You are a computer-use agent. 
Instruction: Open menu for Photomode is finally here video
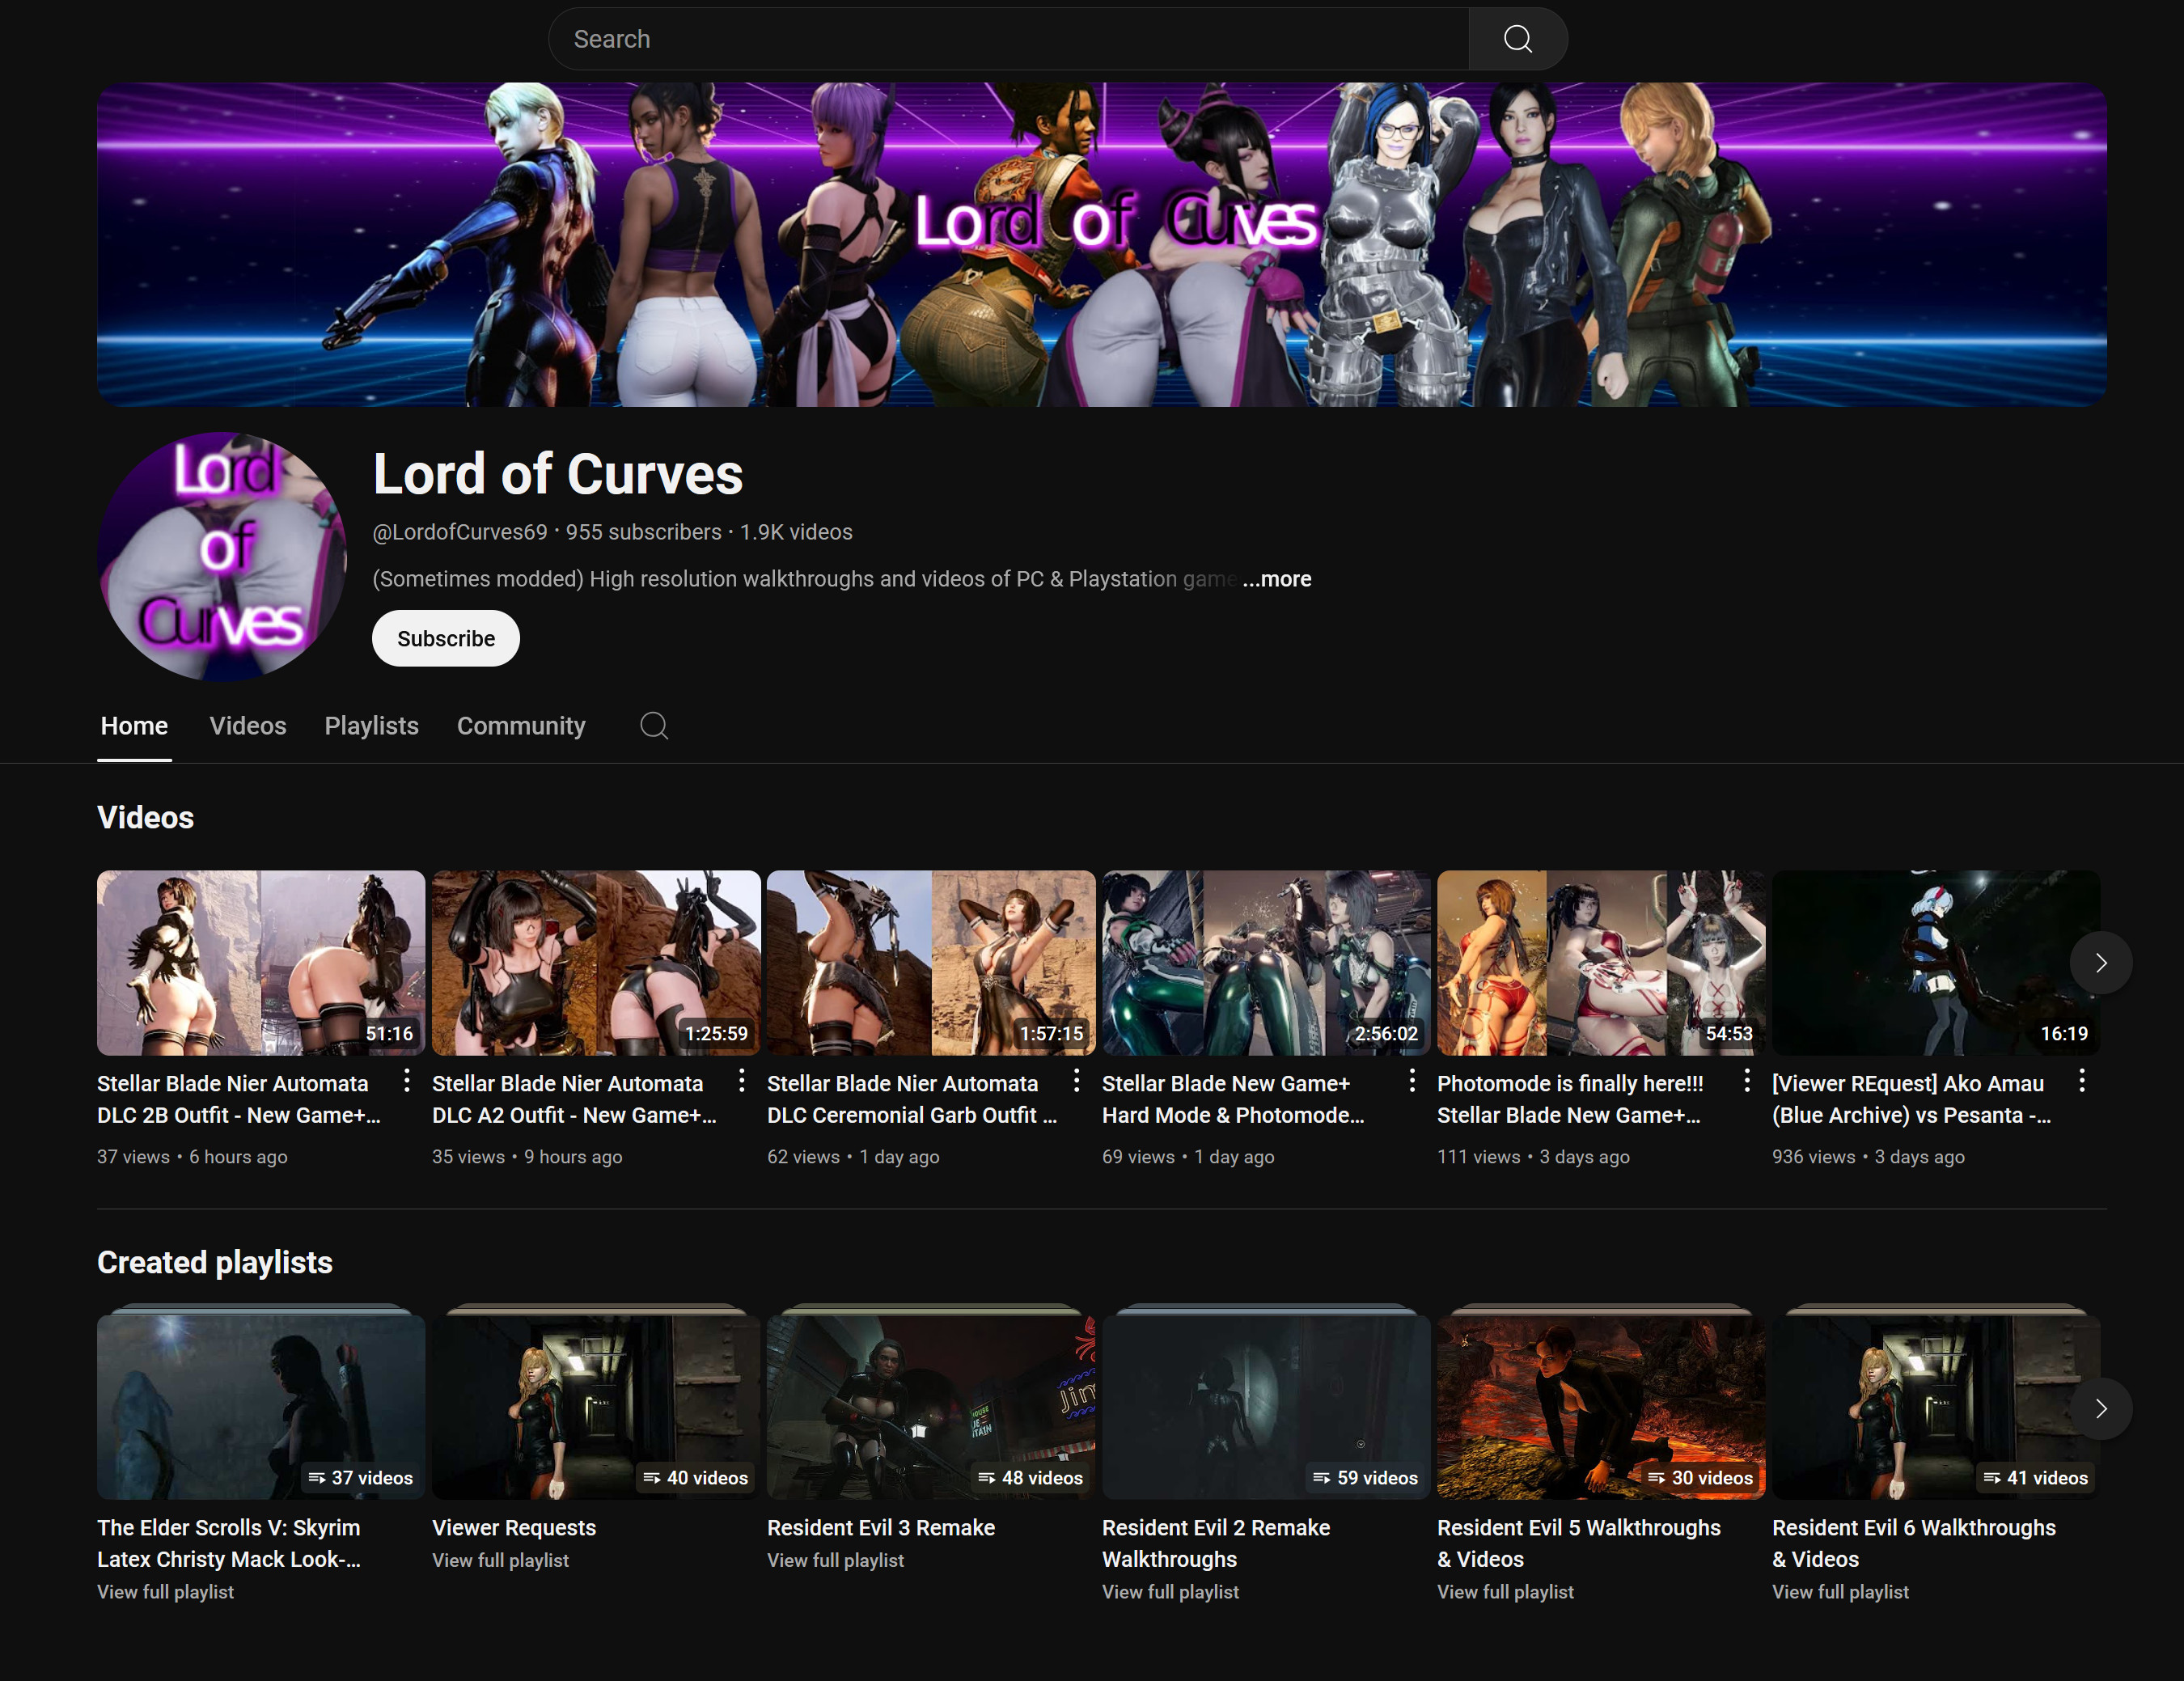click(x=1746, y=1080)
